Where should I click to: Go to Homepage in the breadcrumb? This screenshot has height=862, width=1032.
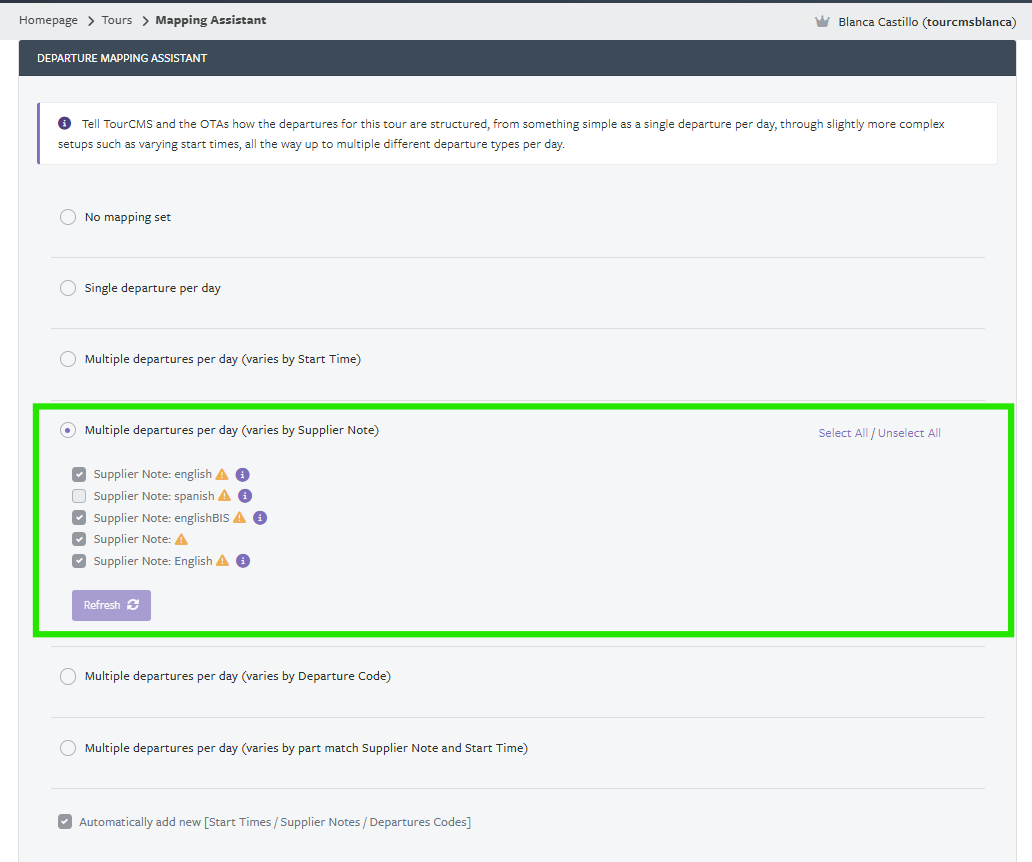[x=48, y=20]
